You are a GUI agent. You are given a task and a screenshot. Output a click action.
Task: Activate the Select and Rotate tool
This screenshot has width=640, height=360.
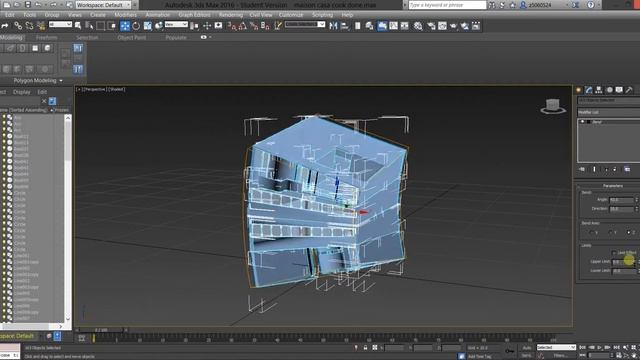[136, 26]
